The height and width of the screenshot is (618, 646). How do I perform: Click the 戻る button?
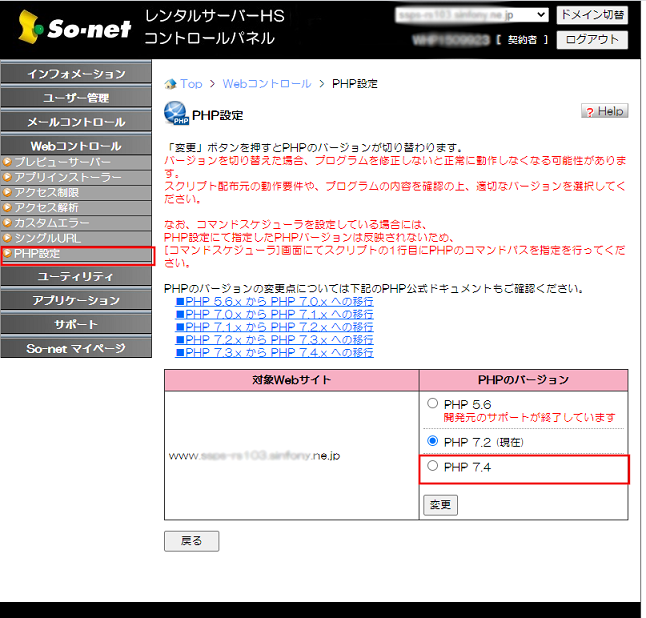[x=191, y=541]
